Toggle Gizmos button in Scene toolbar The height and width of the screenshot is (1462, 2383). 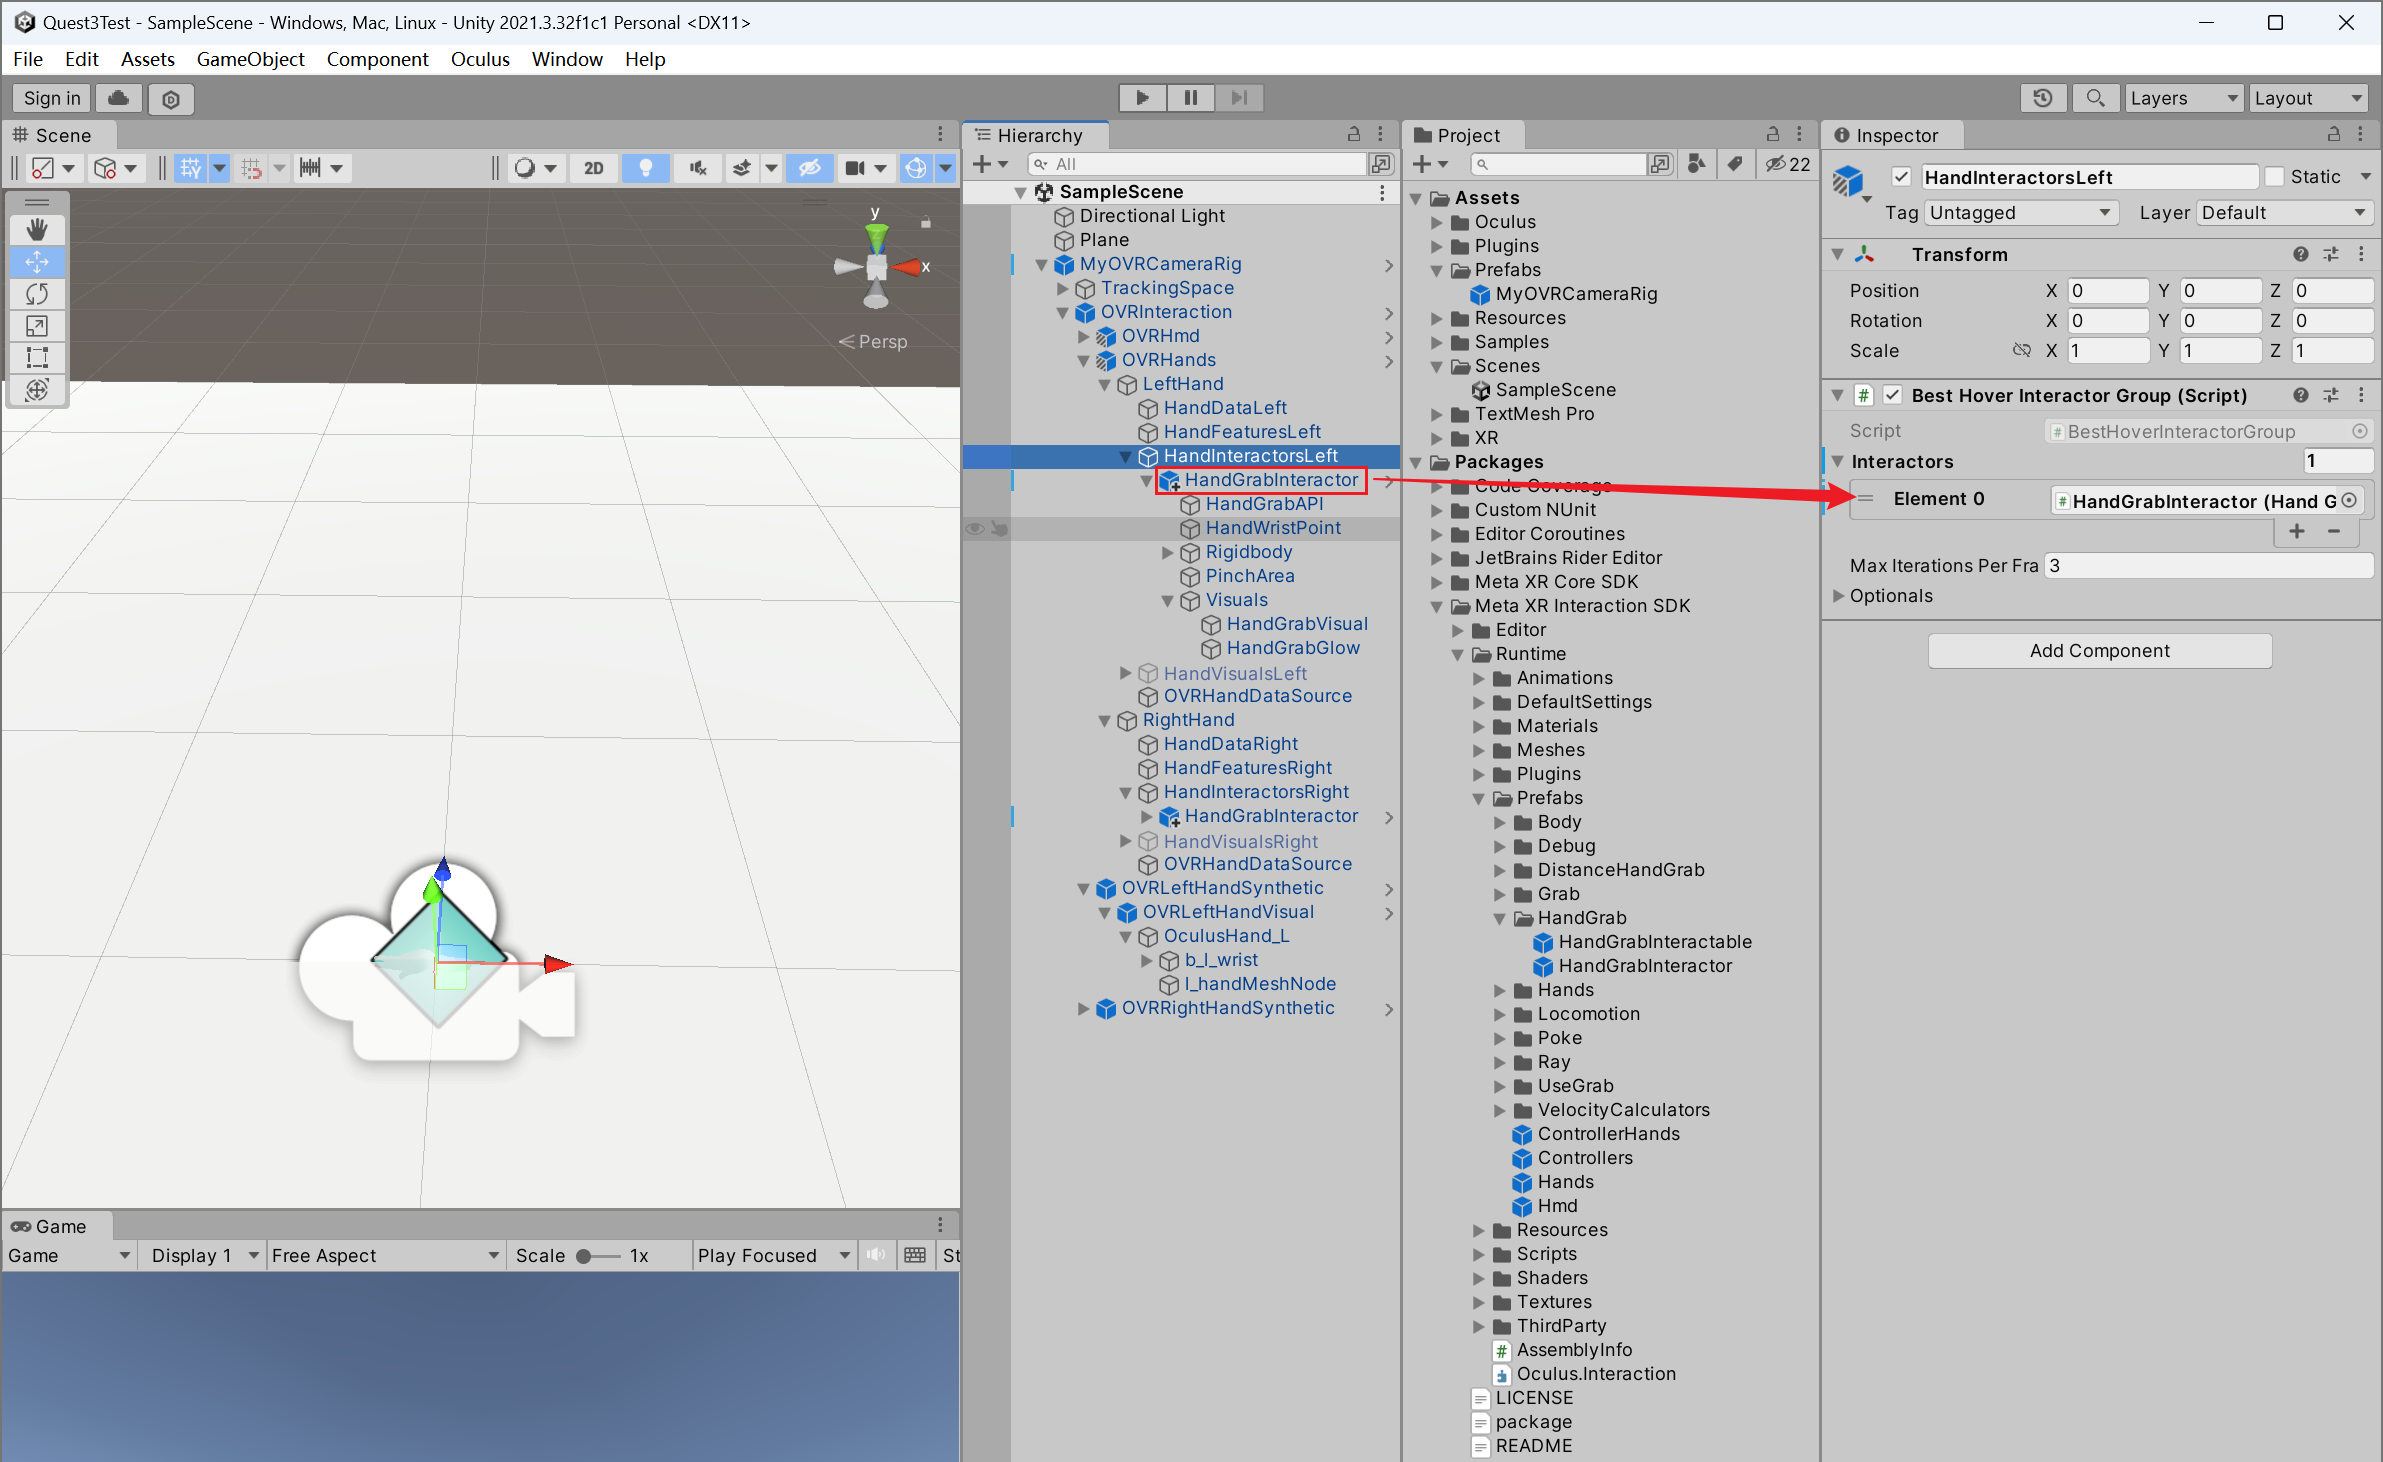[916, 168]
